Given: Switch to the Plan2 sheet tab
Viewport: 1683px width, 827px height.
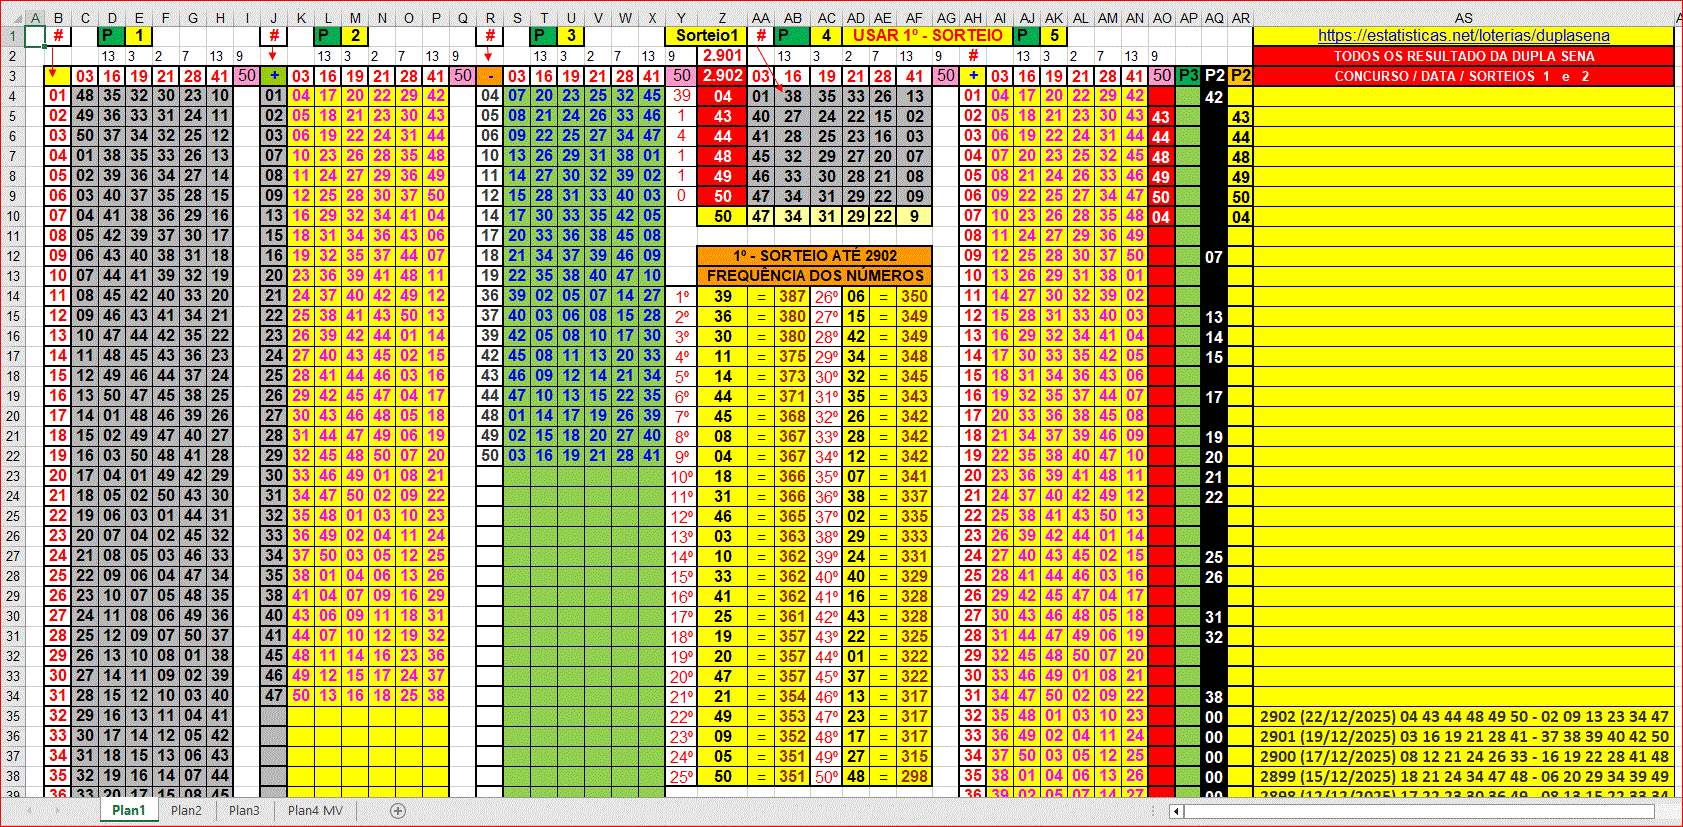Looking at the screenshot, I should [186, 811].
